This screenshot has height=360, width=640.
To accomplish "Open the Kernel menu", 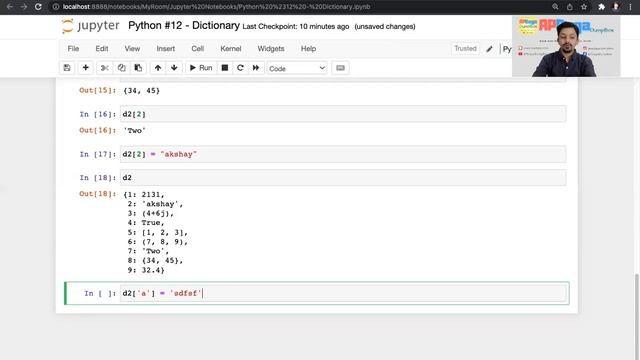I will click(x=231, y=49).
